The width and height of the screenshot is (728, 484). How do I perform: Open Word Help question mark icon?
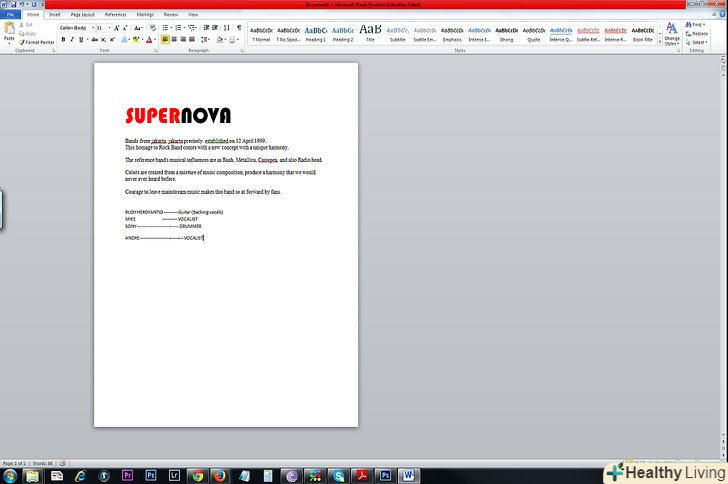click(x=722, y=15)
